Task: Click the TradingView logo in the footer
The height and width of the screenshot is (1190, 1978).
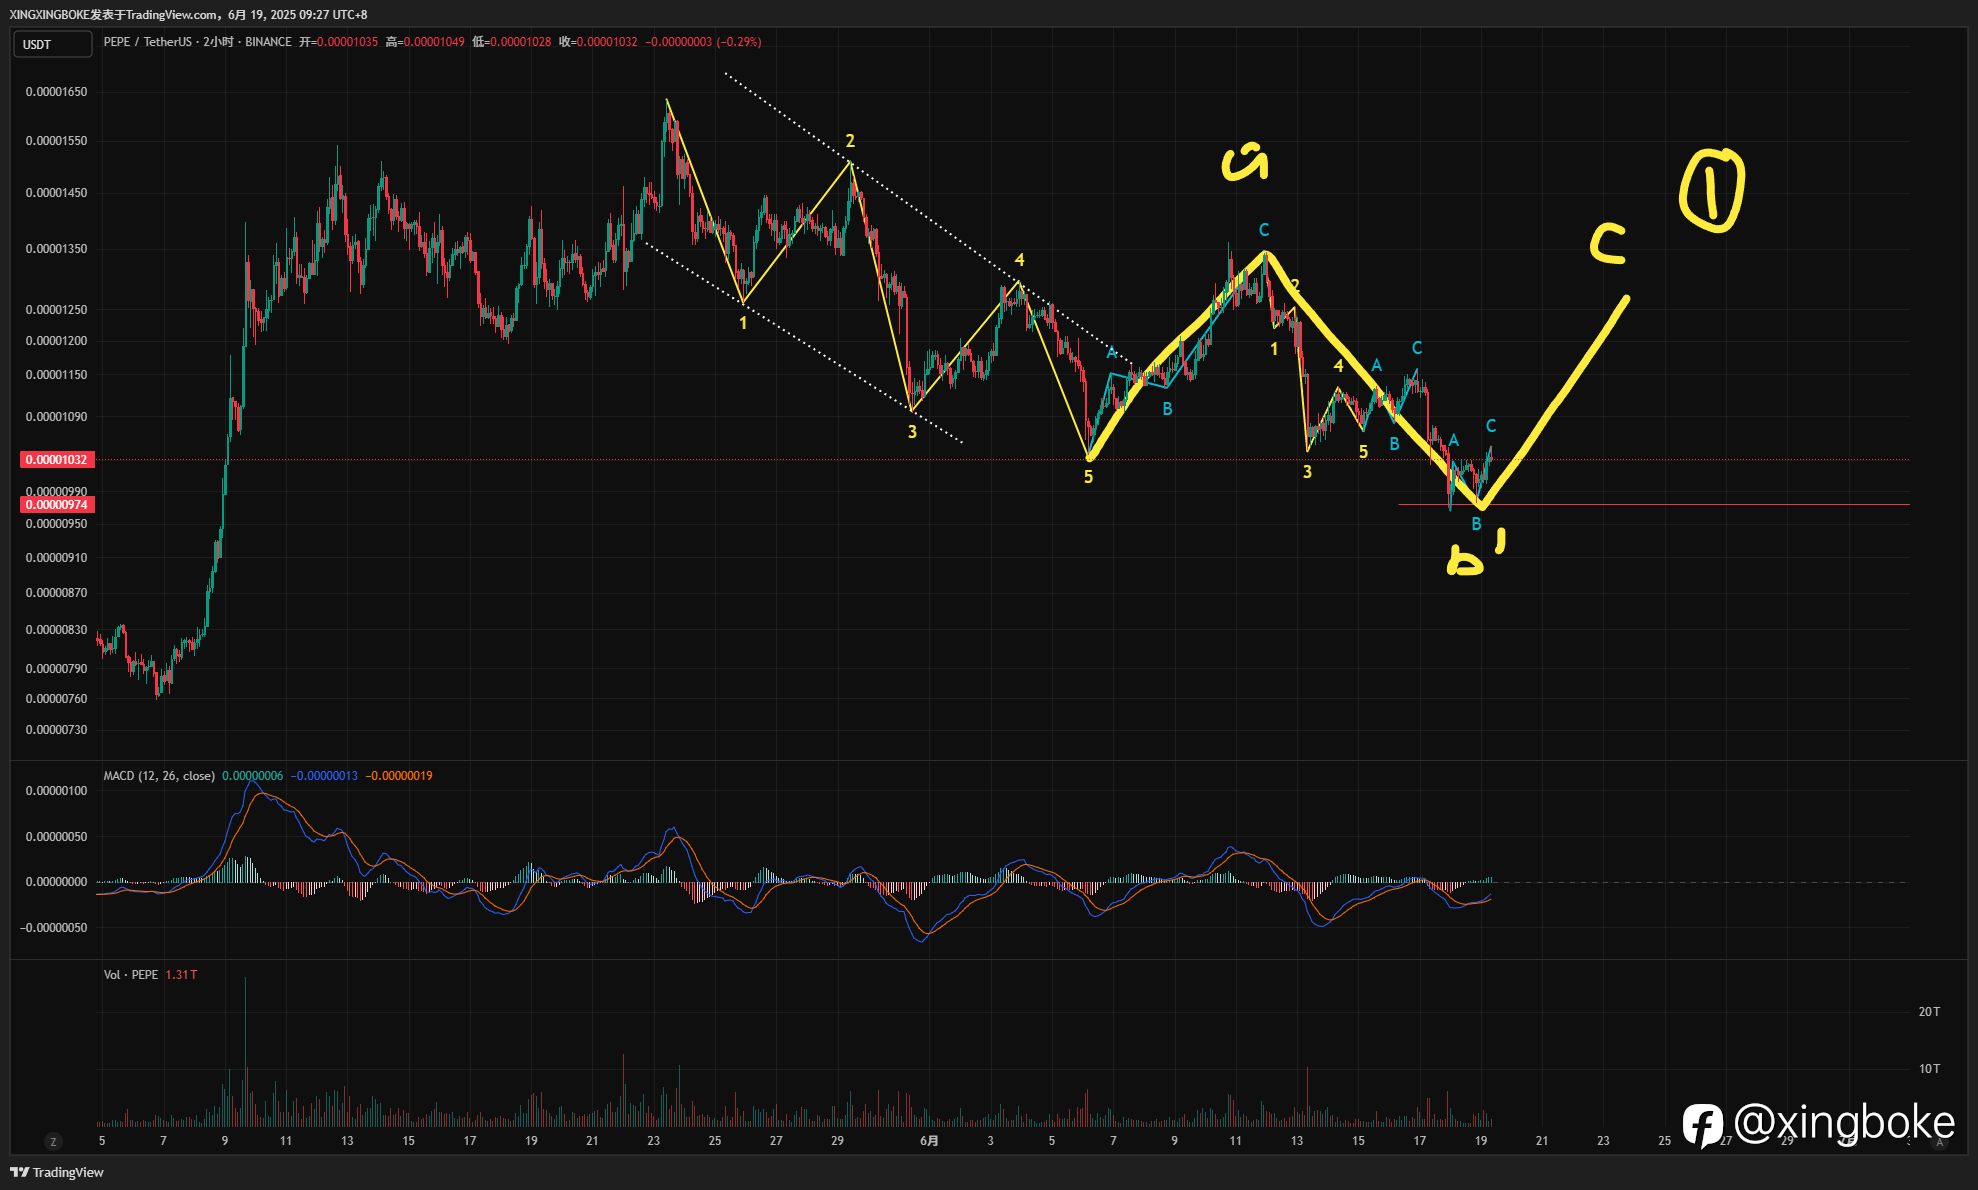Action: 57,1172
